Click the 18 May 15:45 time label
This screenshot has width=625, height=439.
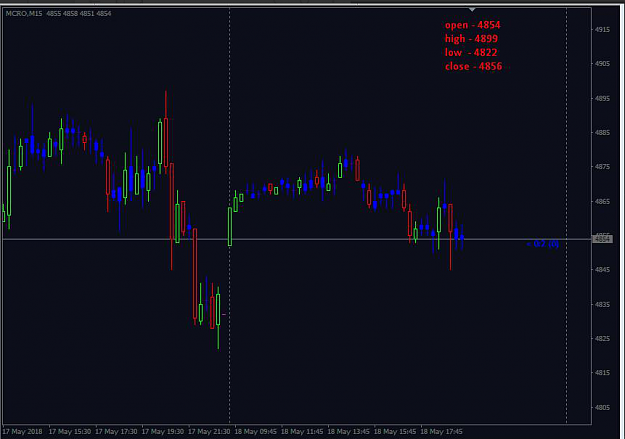click(x=395, y=431)
